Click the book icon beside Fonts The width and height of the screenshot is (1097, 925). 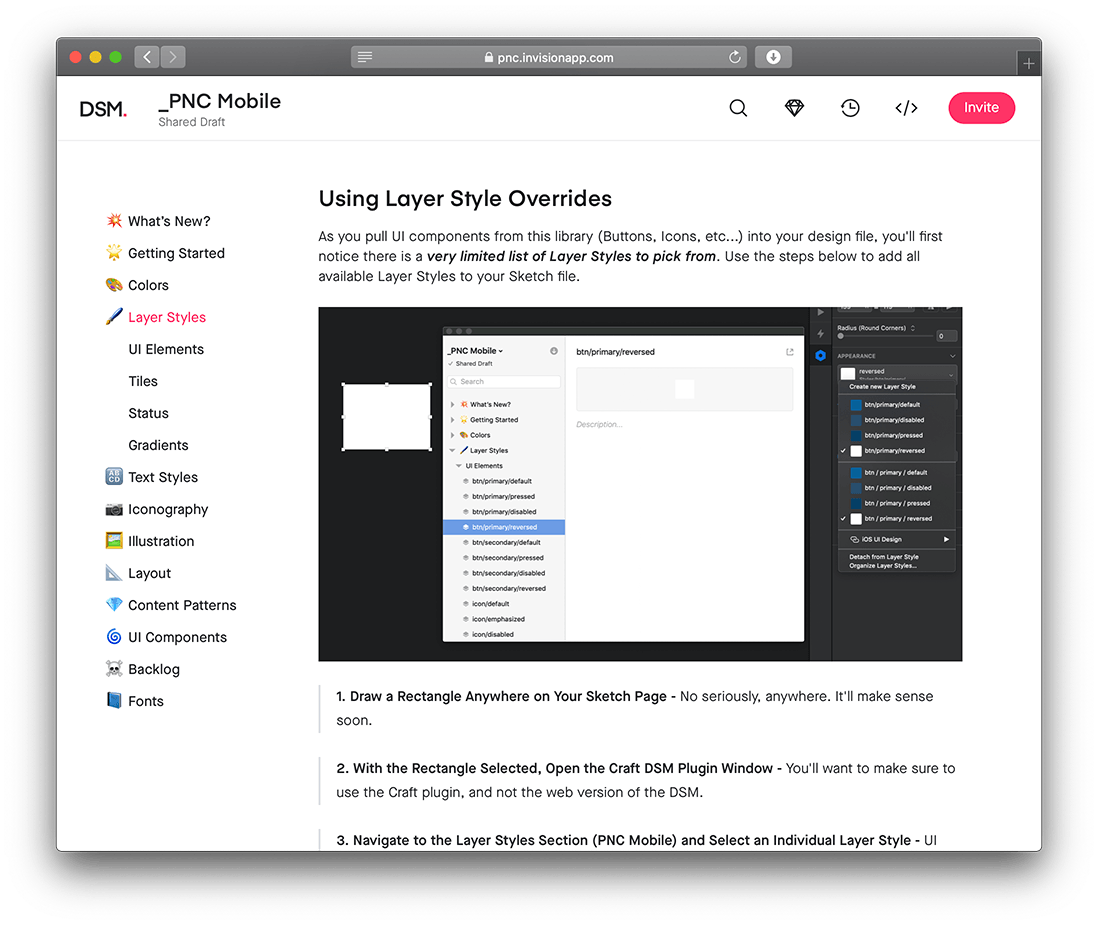click(114, 700)
